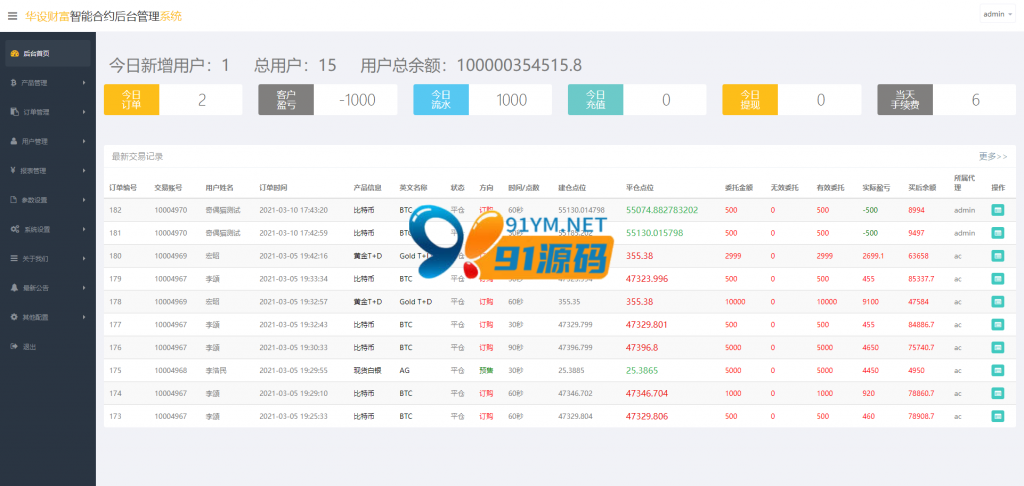This screenshot has width=1024, height=486.
Task: Expand the 报表管理 submenu arrow
Action: (x=84, y=170)
